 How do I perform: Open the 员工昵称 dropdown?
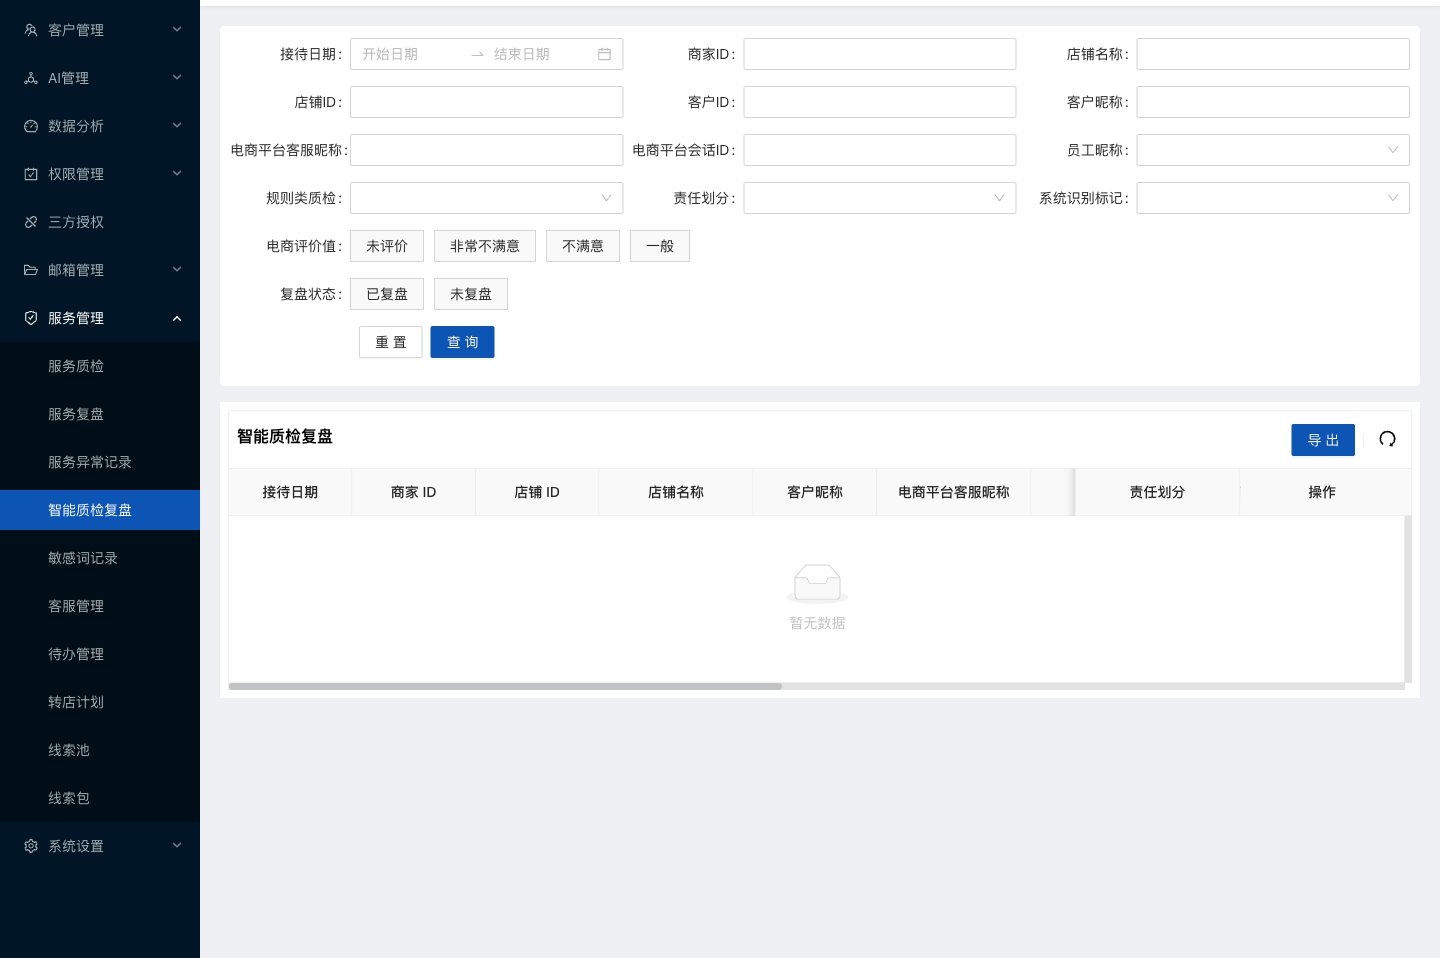click(1273, 150)
